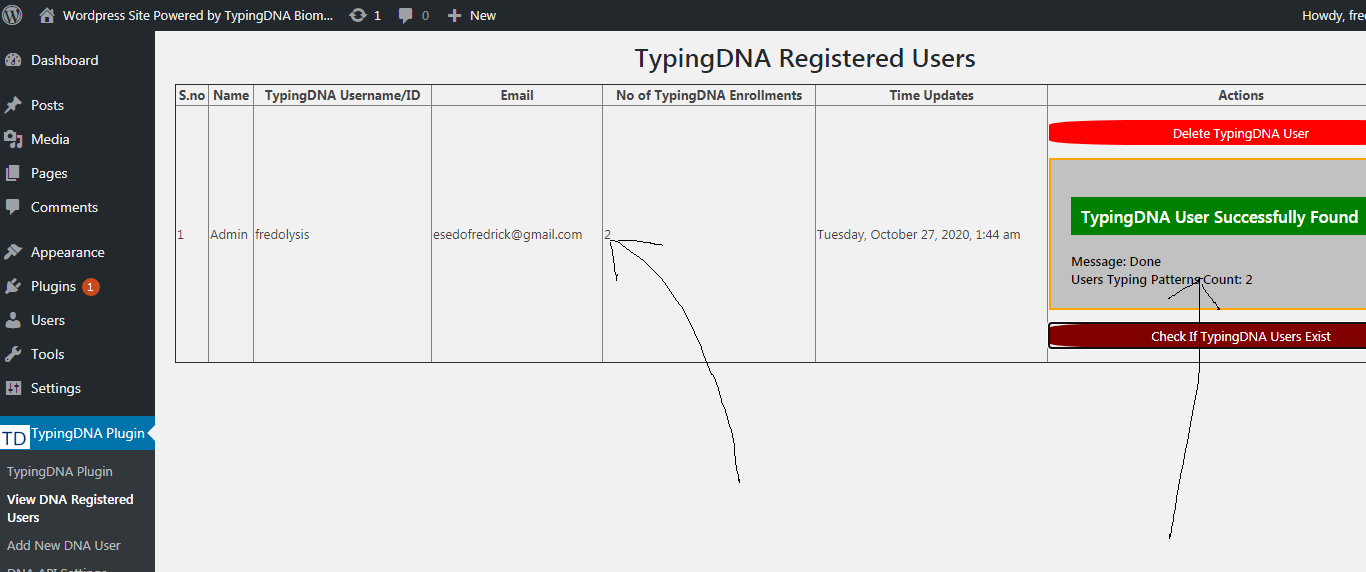Open the comments bubble in the admin bar
1366x572 pixels.
point(406,15)
